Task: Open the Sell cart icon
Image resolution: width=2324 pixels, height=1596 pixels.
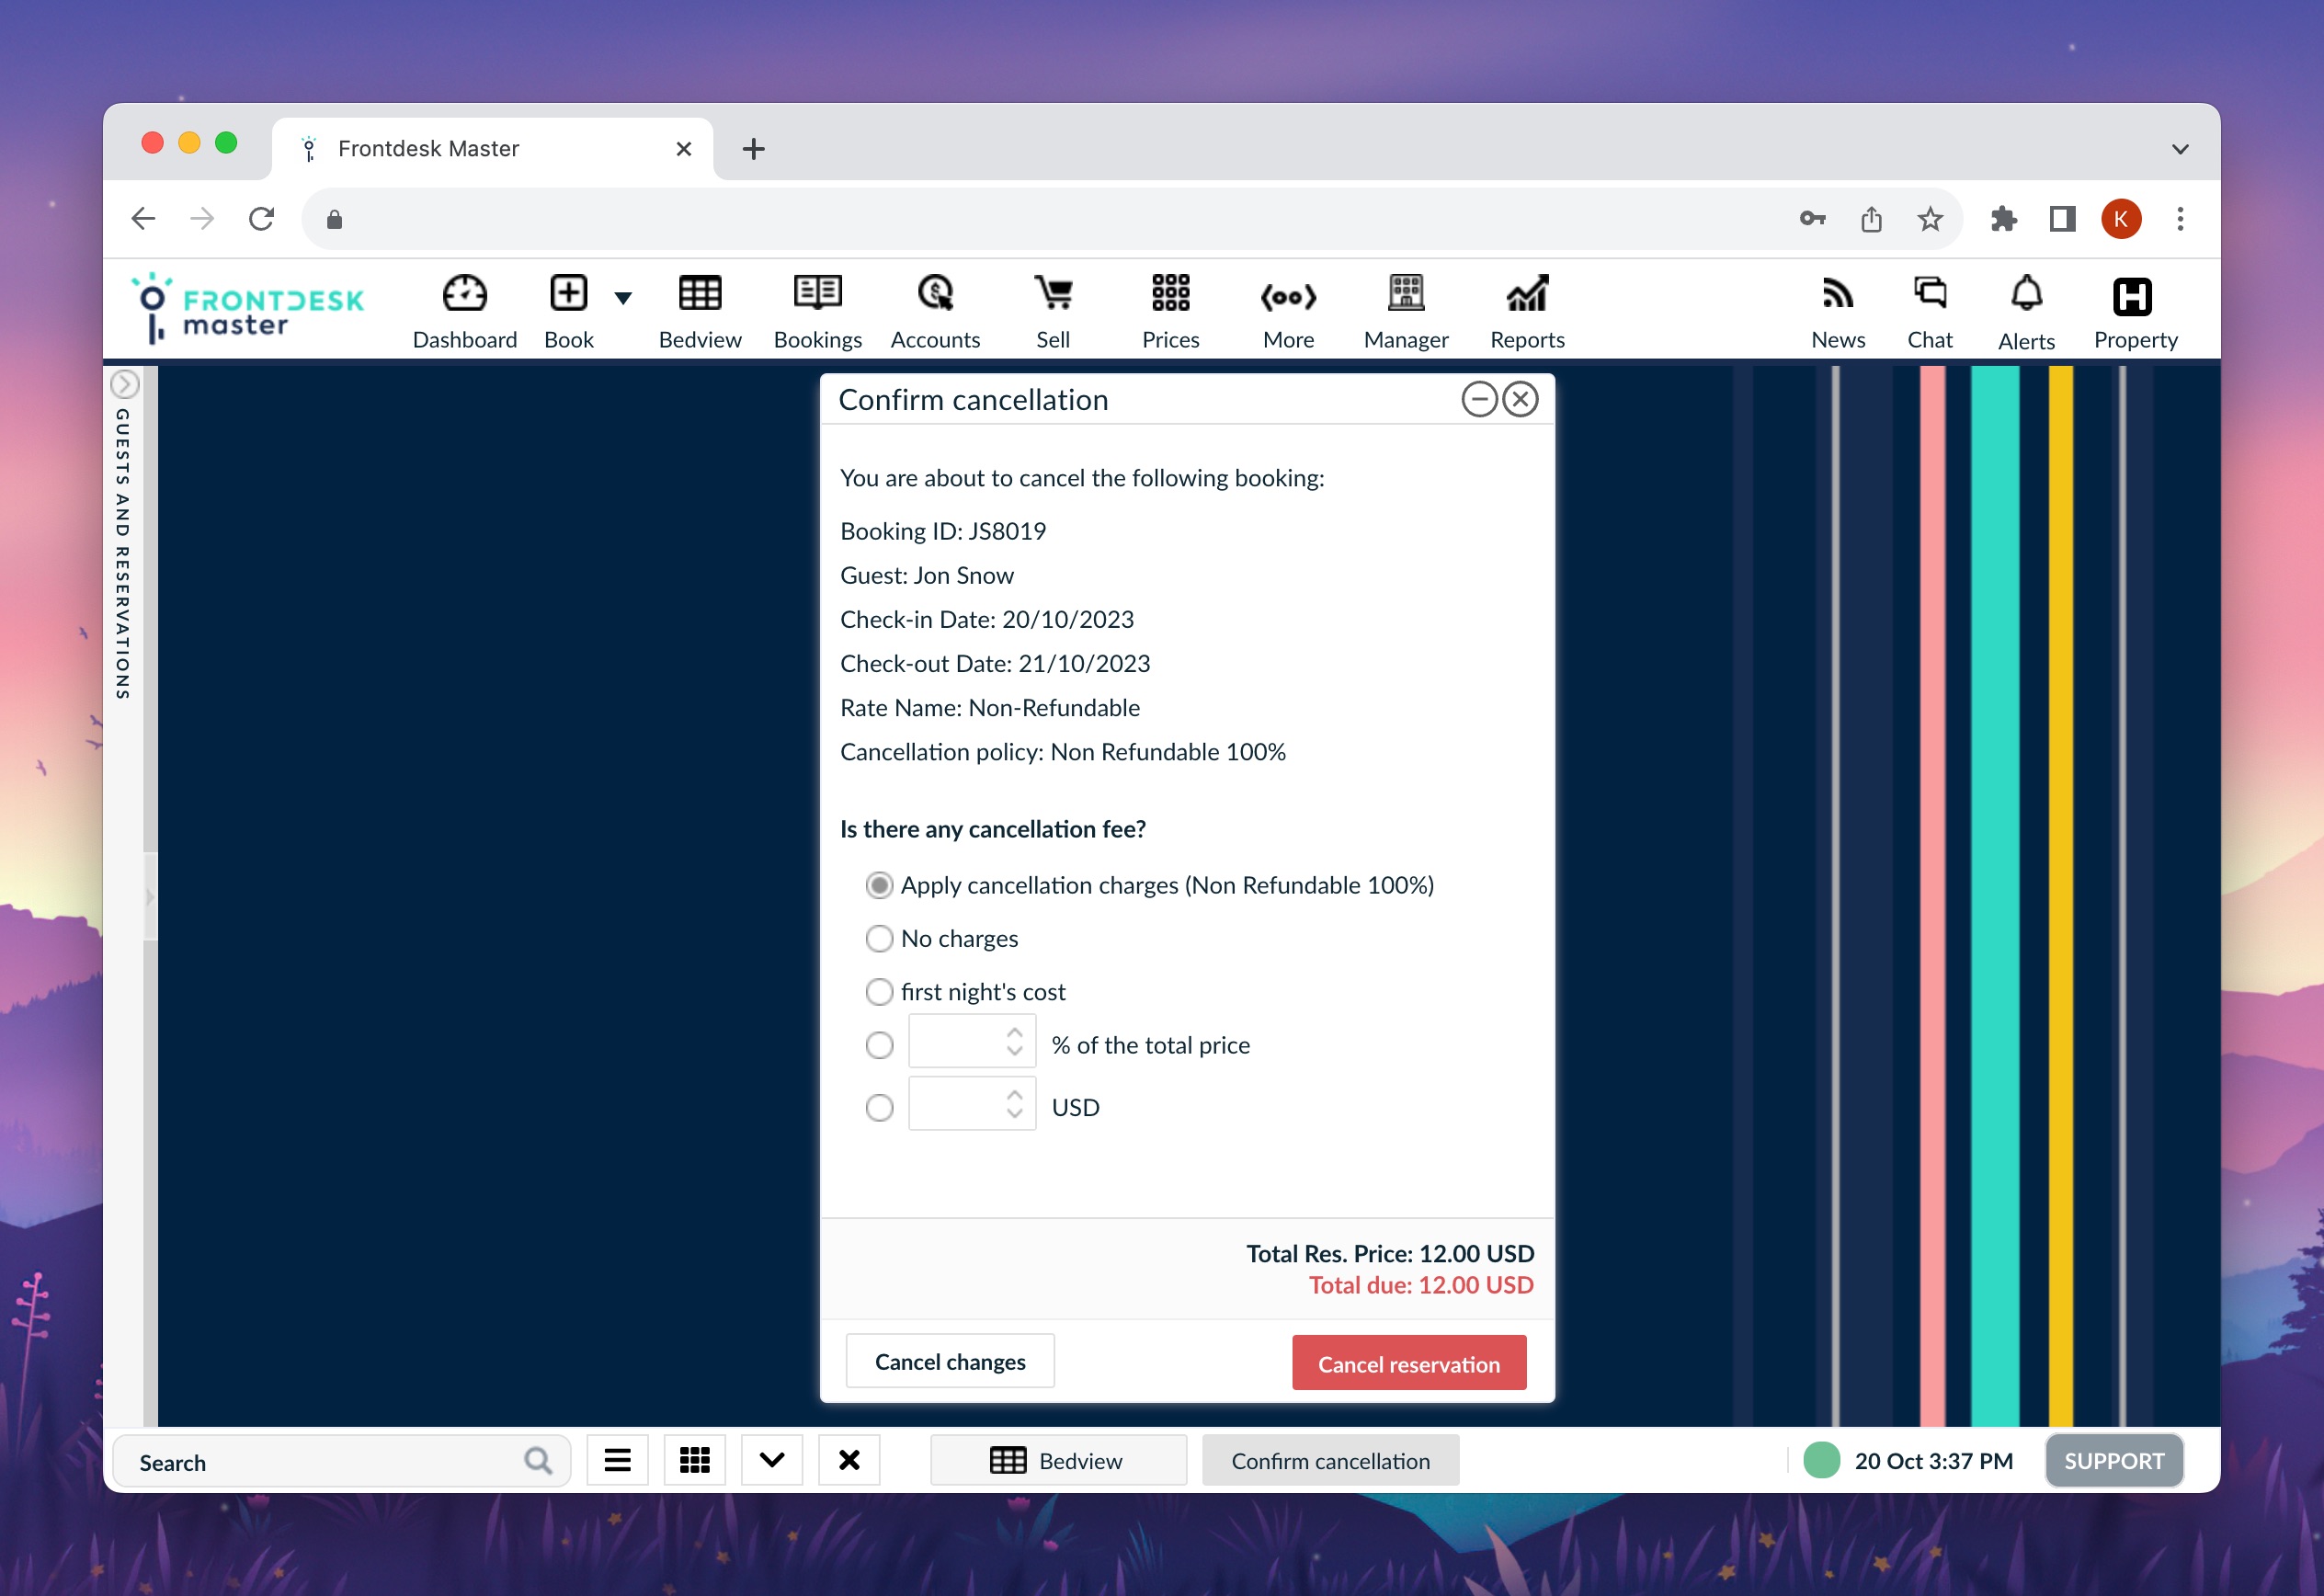Action: (1053, 294)
